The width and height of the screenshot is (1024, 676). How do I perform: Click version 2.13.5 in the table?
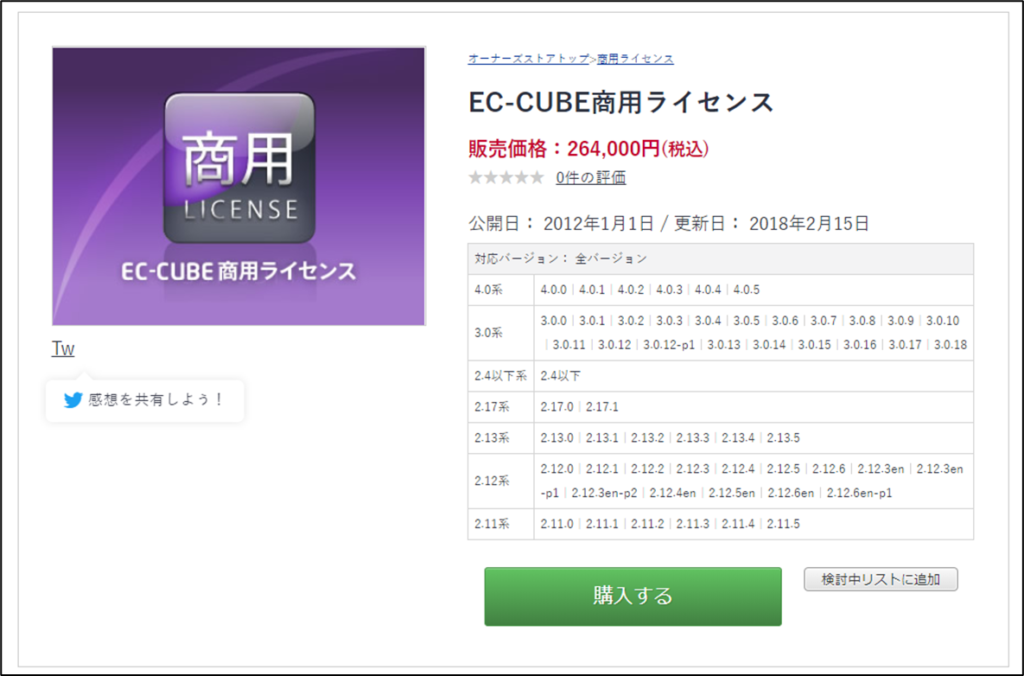click(x=784, y=438)
